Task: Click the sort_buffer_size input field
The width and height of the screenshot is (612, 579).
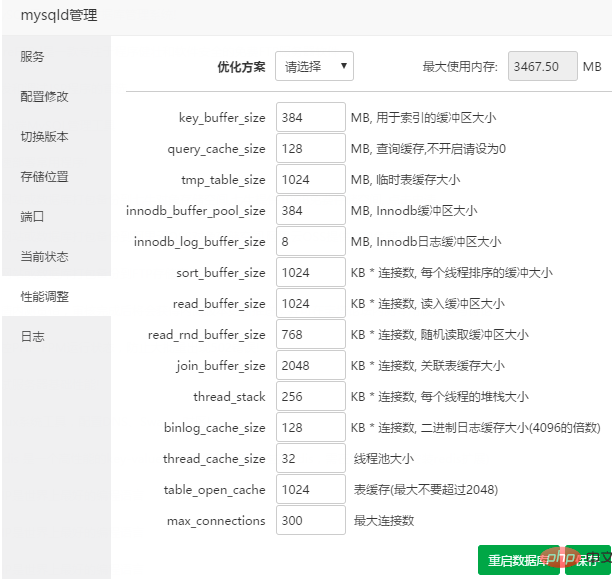Action: click(310, 272)
